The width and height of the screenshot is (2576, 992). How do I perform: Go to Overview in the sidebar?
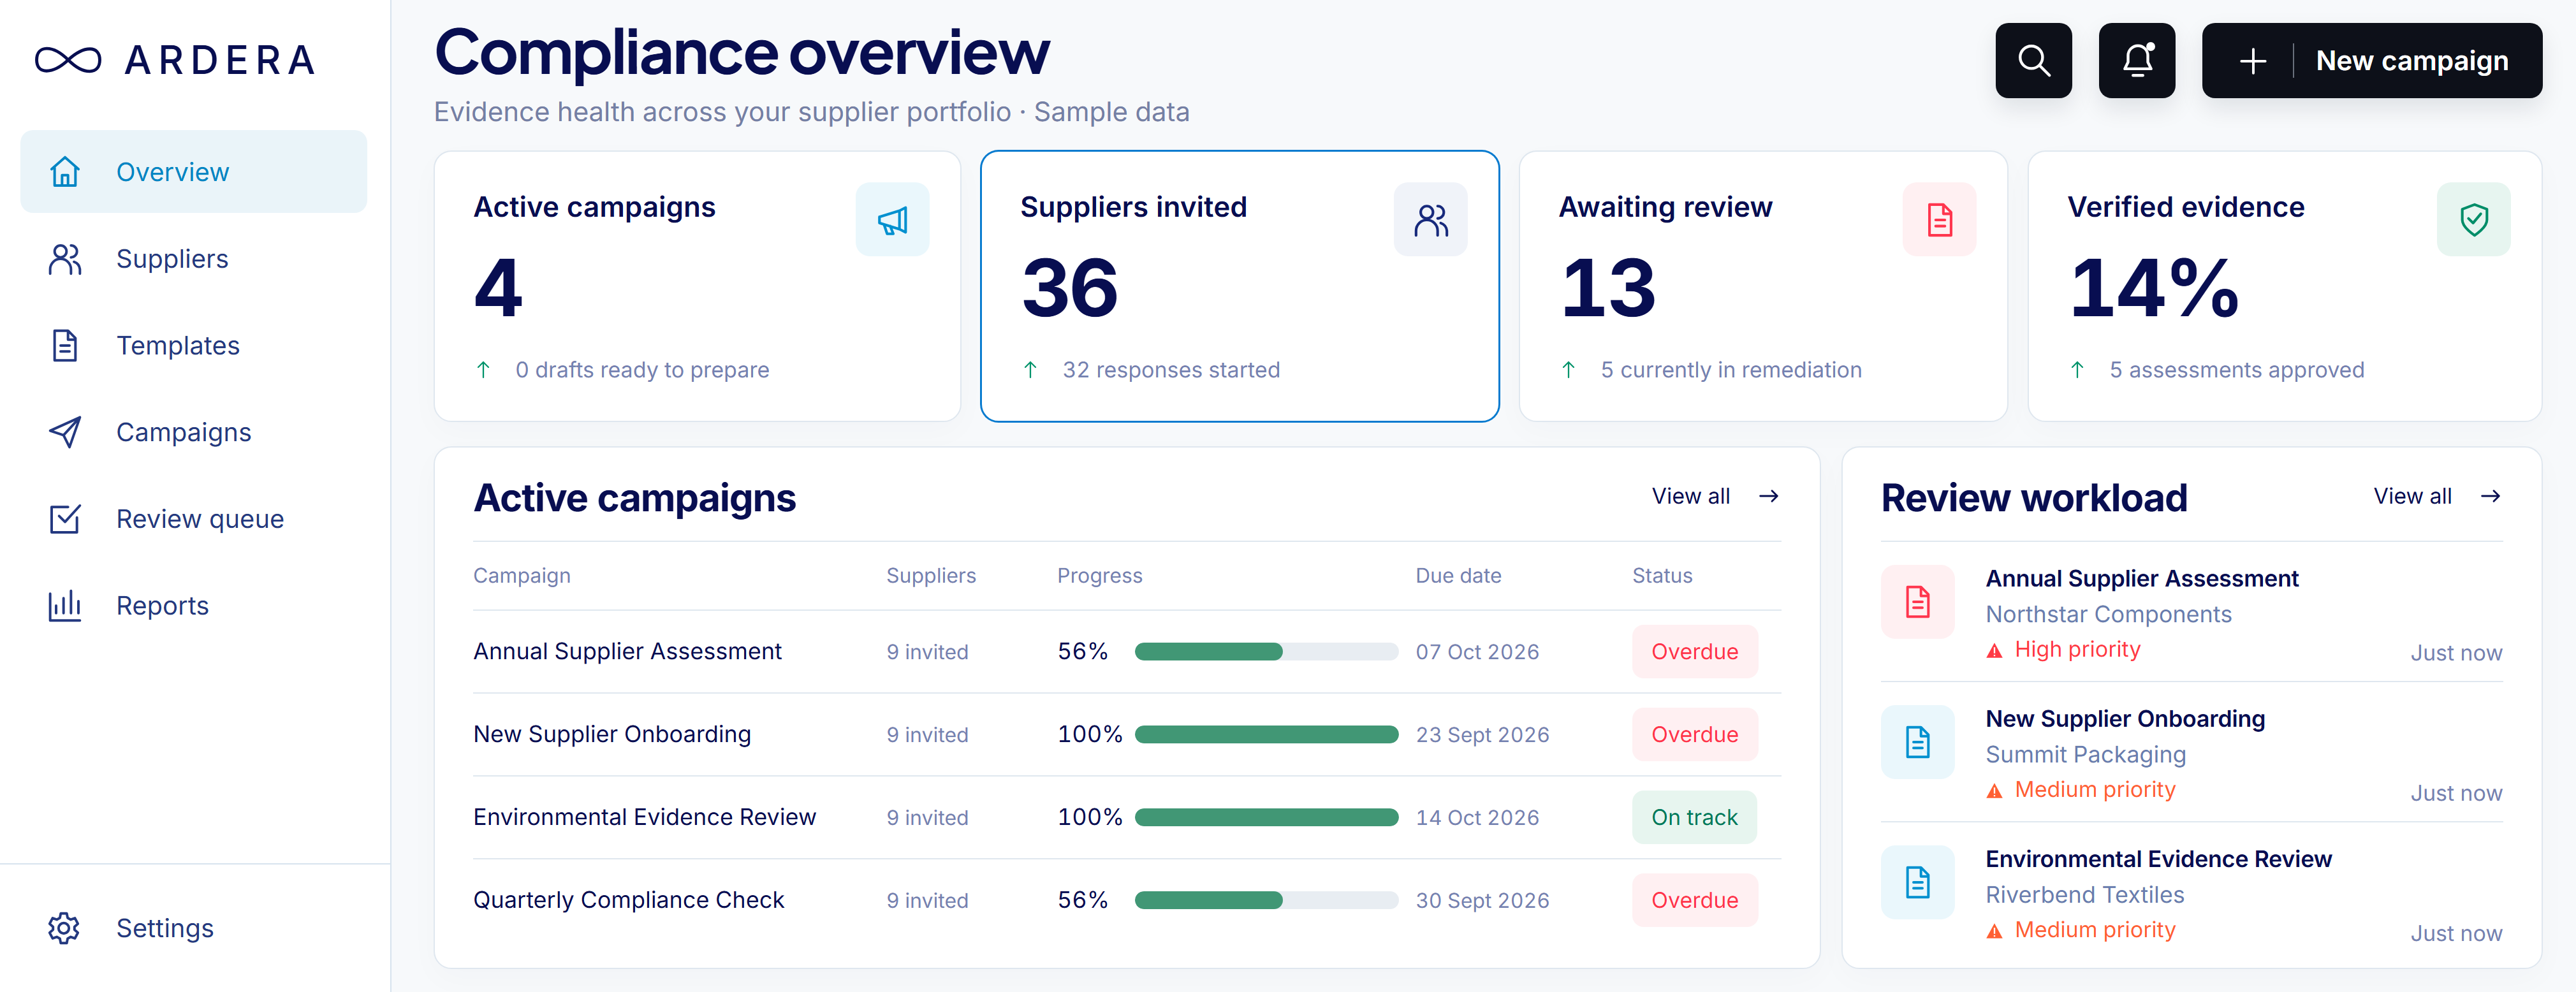(x=194, y=171)
